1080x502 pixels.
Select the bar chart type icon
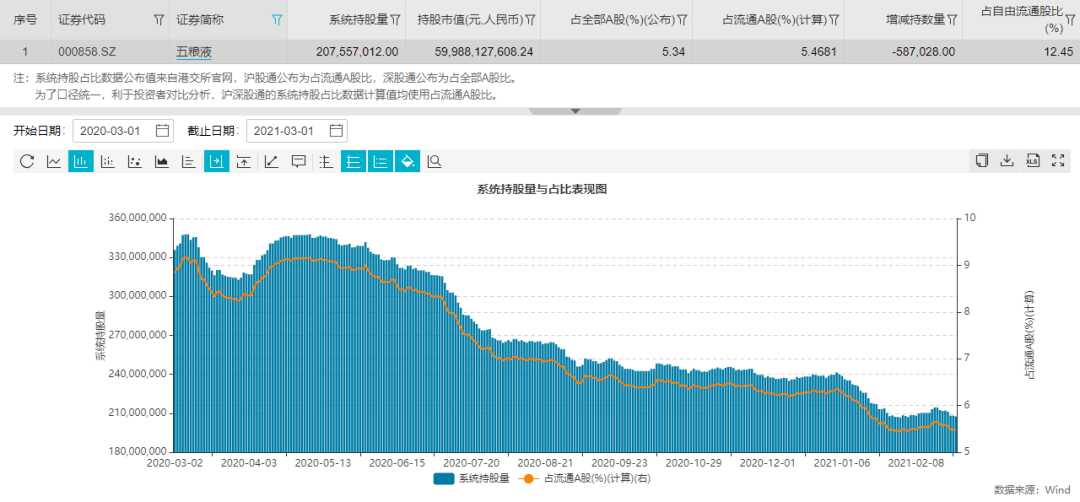coord(81,161)
